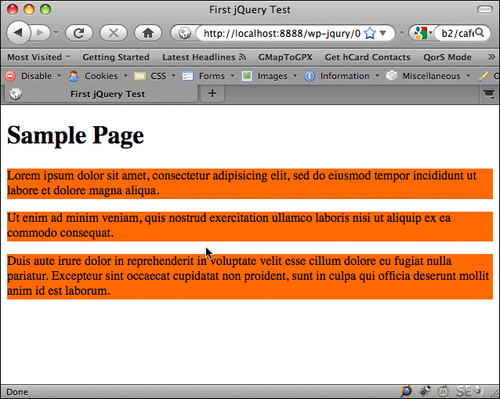The width and height of the screenshot is (500, 399).
Task: Click the pencil Outline icon
Action: pos(483,76)
